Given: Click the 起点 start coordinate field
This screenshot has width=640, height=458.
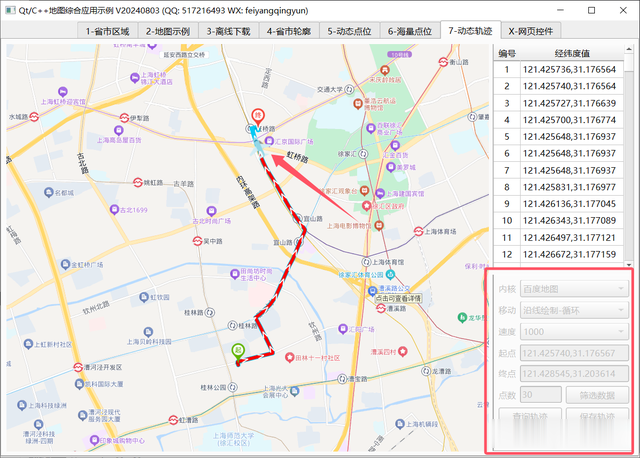Looking at the screenshot, I should coord(574,353).
